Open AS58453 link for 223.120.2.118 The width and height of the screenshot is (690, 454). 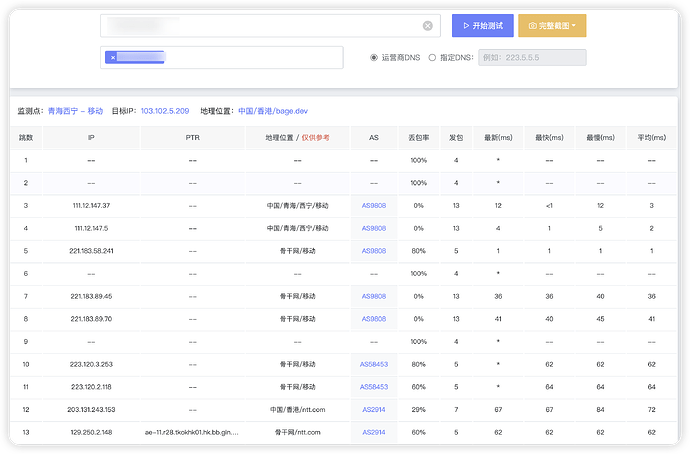pos(374,387)
